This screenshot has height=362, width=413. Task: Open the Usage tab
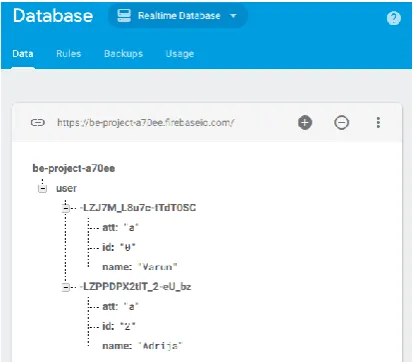pos(180,54)
